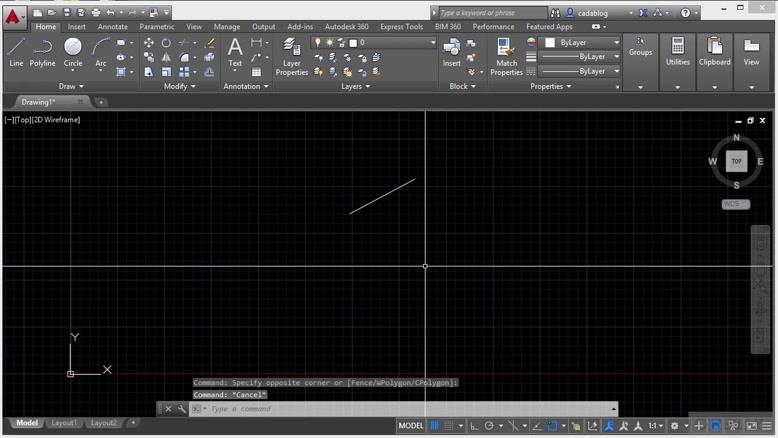Image resolution: width=778 pixels, height=438 pixels.
Task: Toggle polar tracking in status bar
Action: pyautogui.click(x=489, y=426)
